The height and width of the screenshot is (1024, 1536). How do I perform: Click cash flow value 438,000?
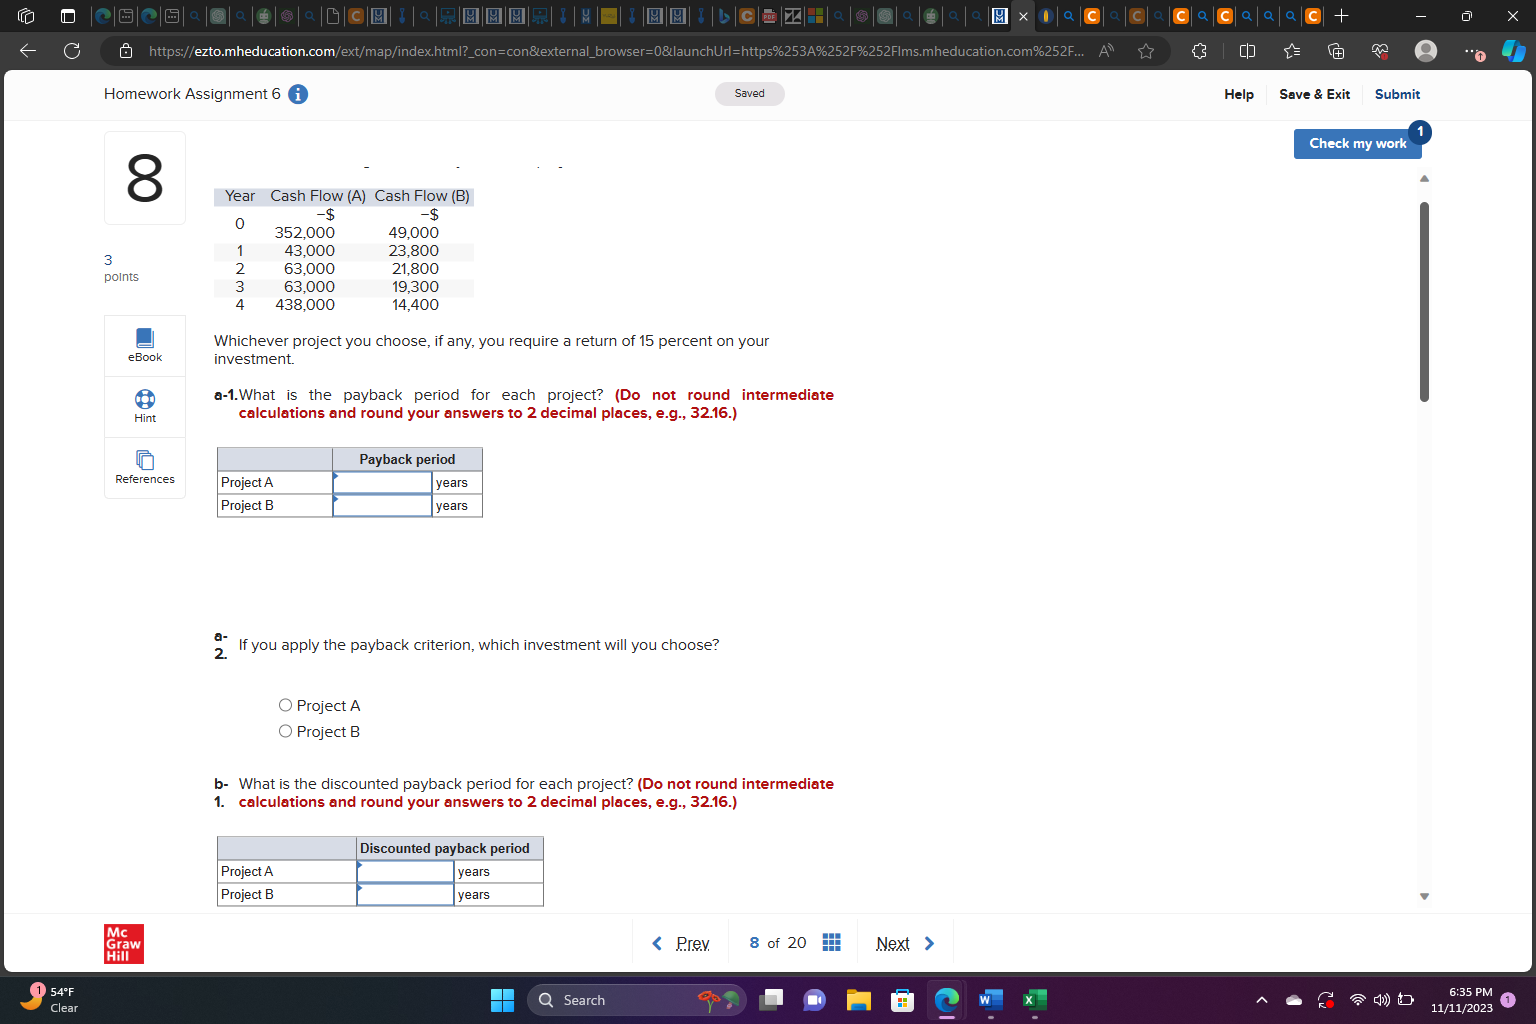tap(305, 305)
